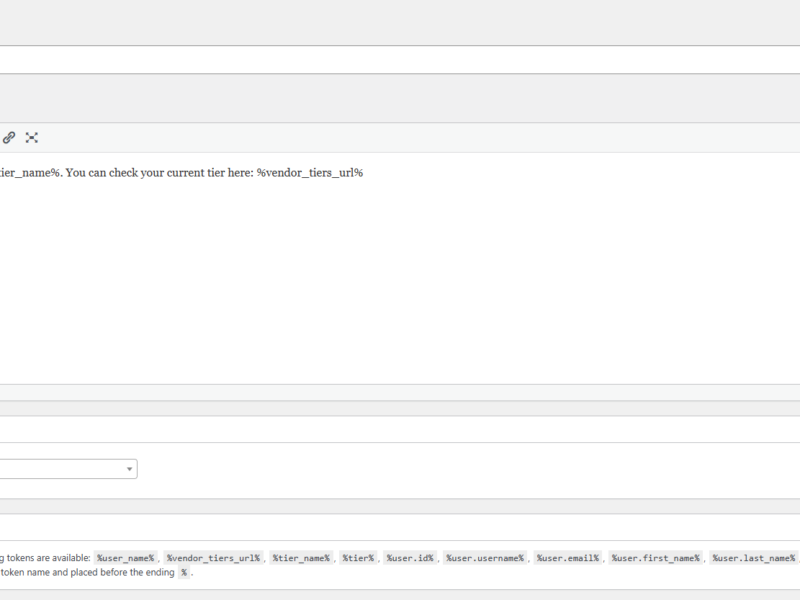Click the insert link icon in editor toolbar
Image resolution: width=800 pixels, height=600 pixels.
pos(9,138)
